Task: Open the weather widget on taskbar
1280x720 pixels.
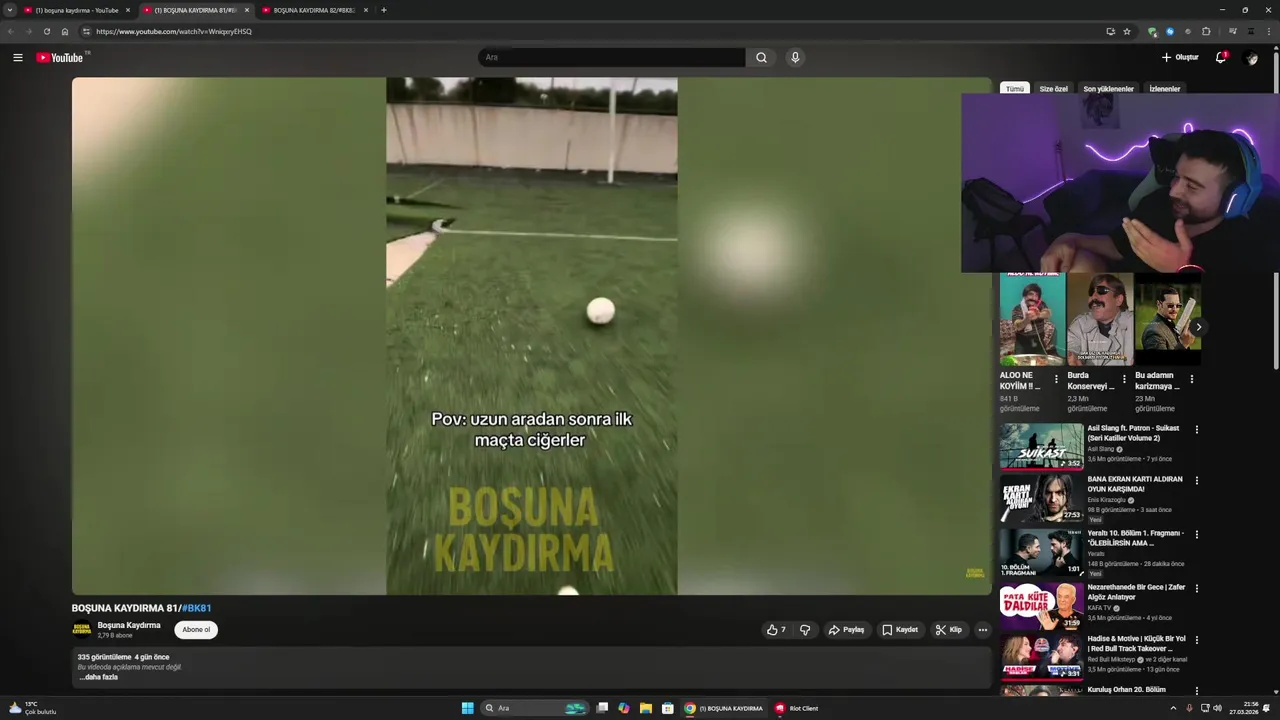Action: 33,708
